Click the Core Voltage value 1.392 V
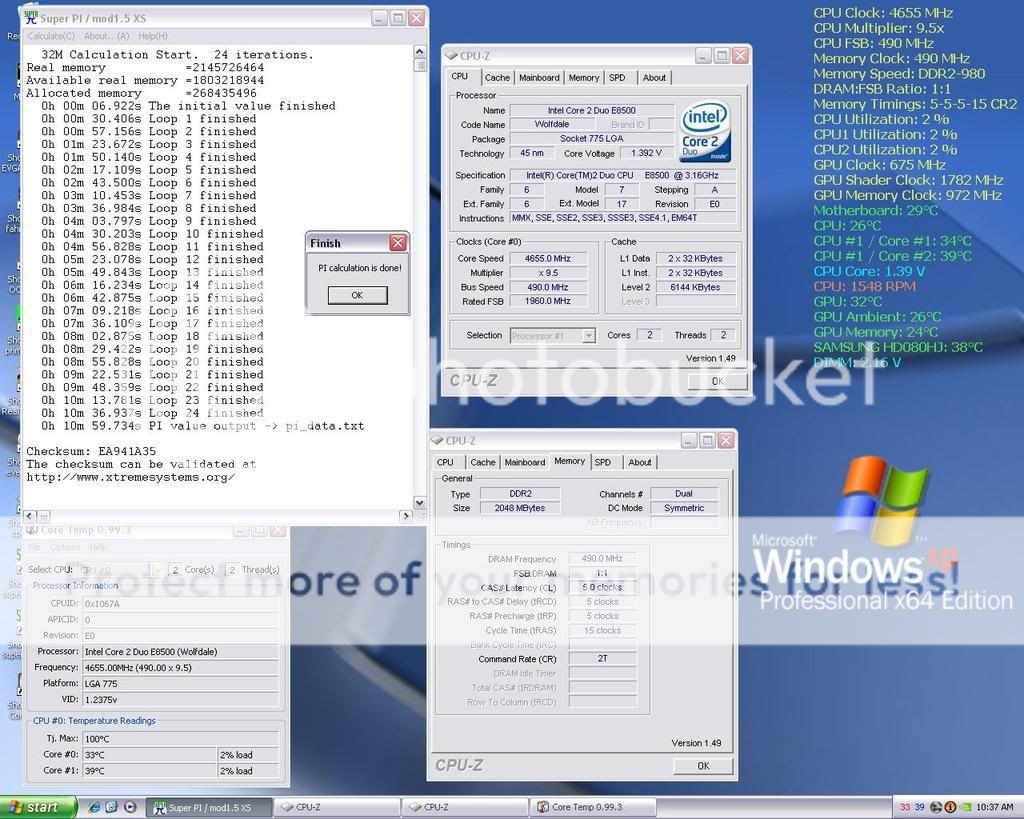The height and width of the screenshot is (819, 1024). point(646,153)
